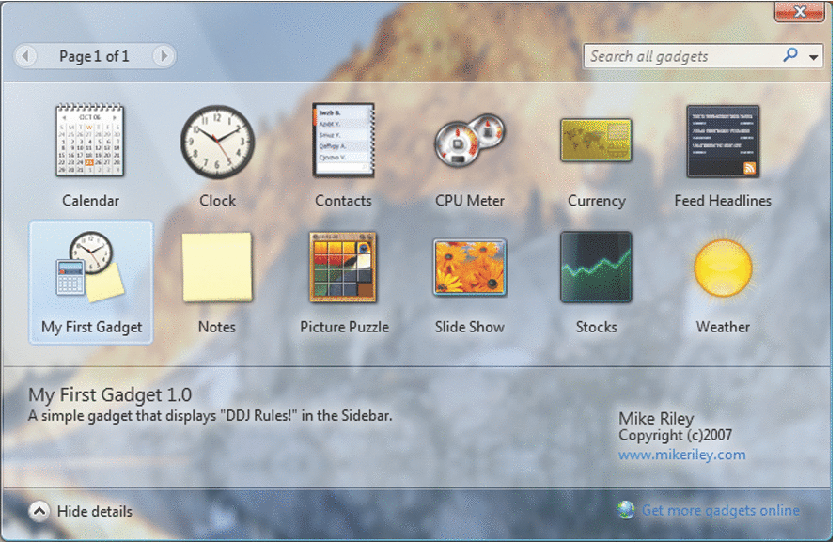Select the Picture Puzzle gadget icon
The height and width of the screenshot is (542, 833).
343,267
